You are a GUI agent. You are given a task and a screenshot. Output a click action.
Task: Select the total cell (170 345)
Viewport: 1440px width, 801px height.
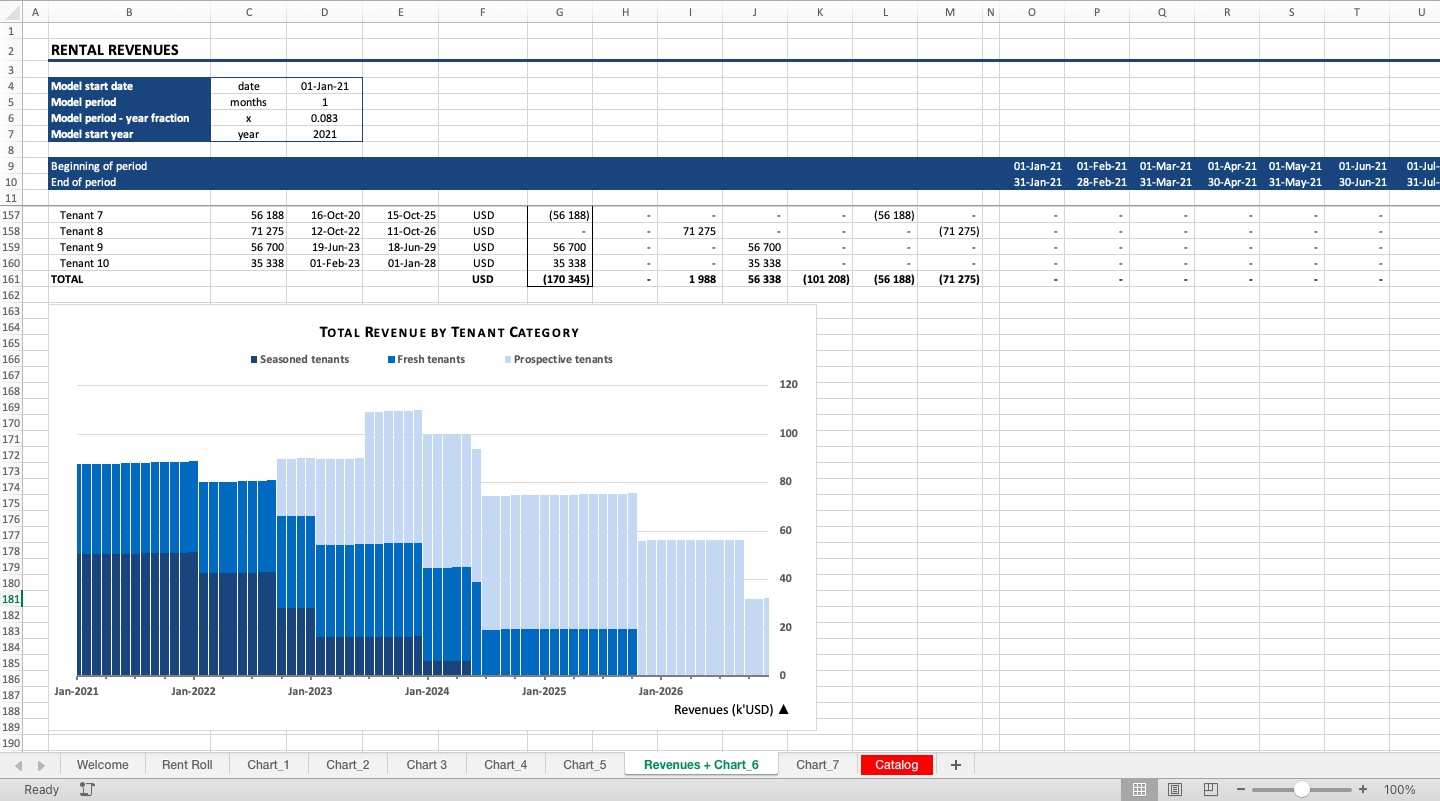point(560,279)
